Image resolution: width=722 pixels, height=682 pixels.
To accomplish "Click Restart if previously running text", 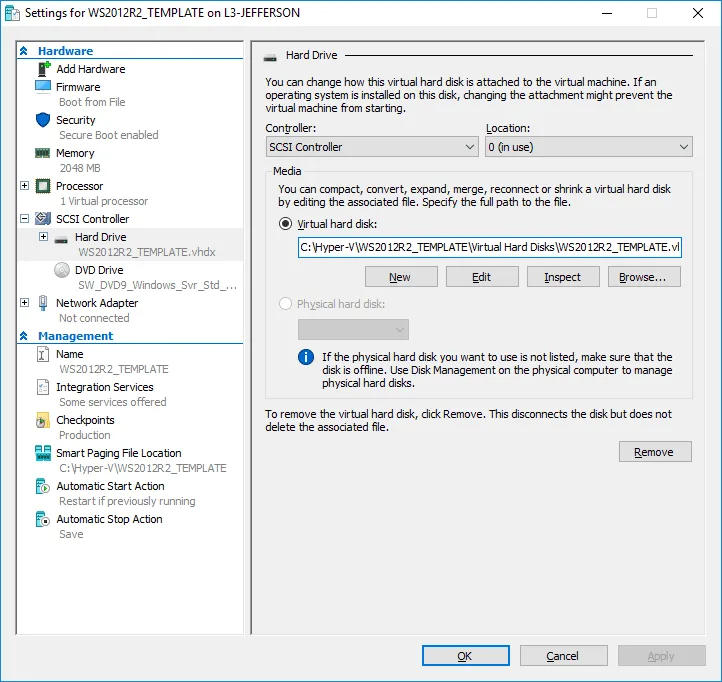I will coord(127,501).
